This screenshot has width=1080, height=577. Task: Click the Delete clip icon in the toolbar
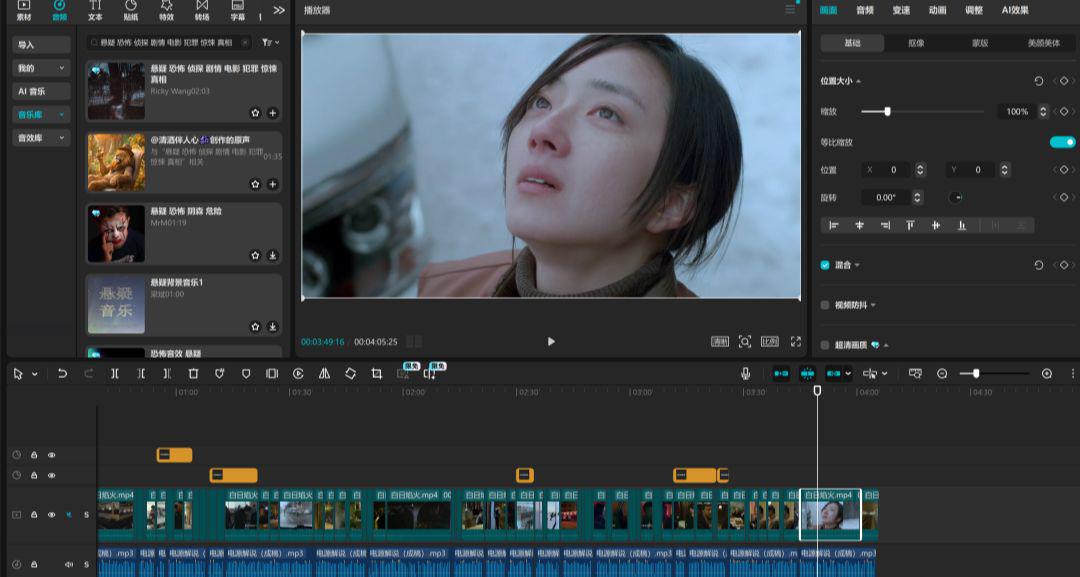(194, 373)
